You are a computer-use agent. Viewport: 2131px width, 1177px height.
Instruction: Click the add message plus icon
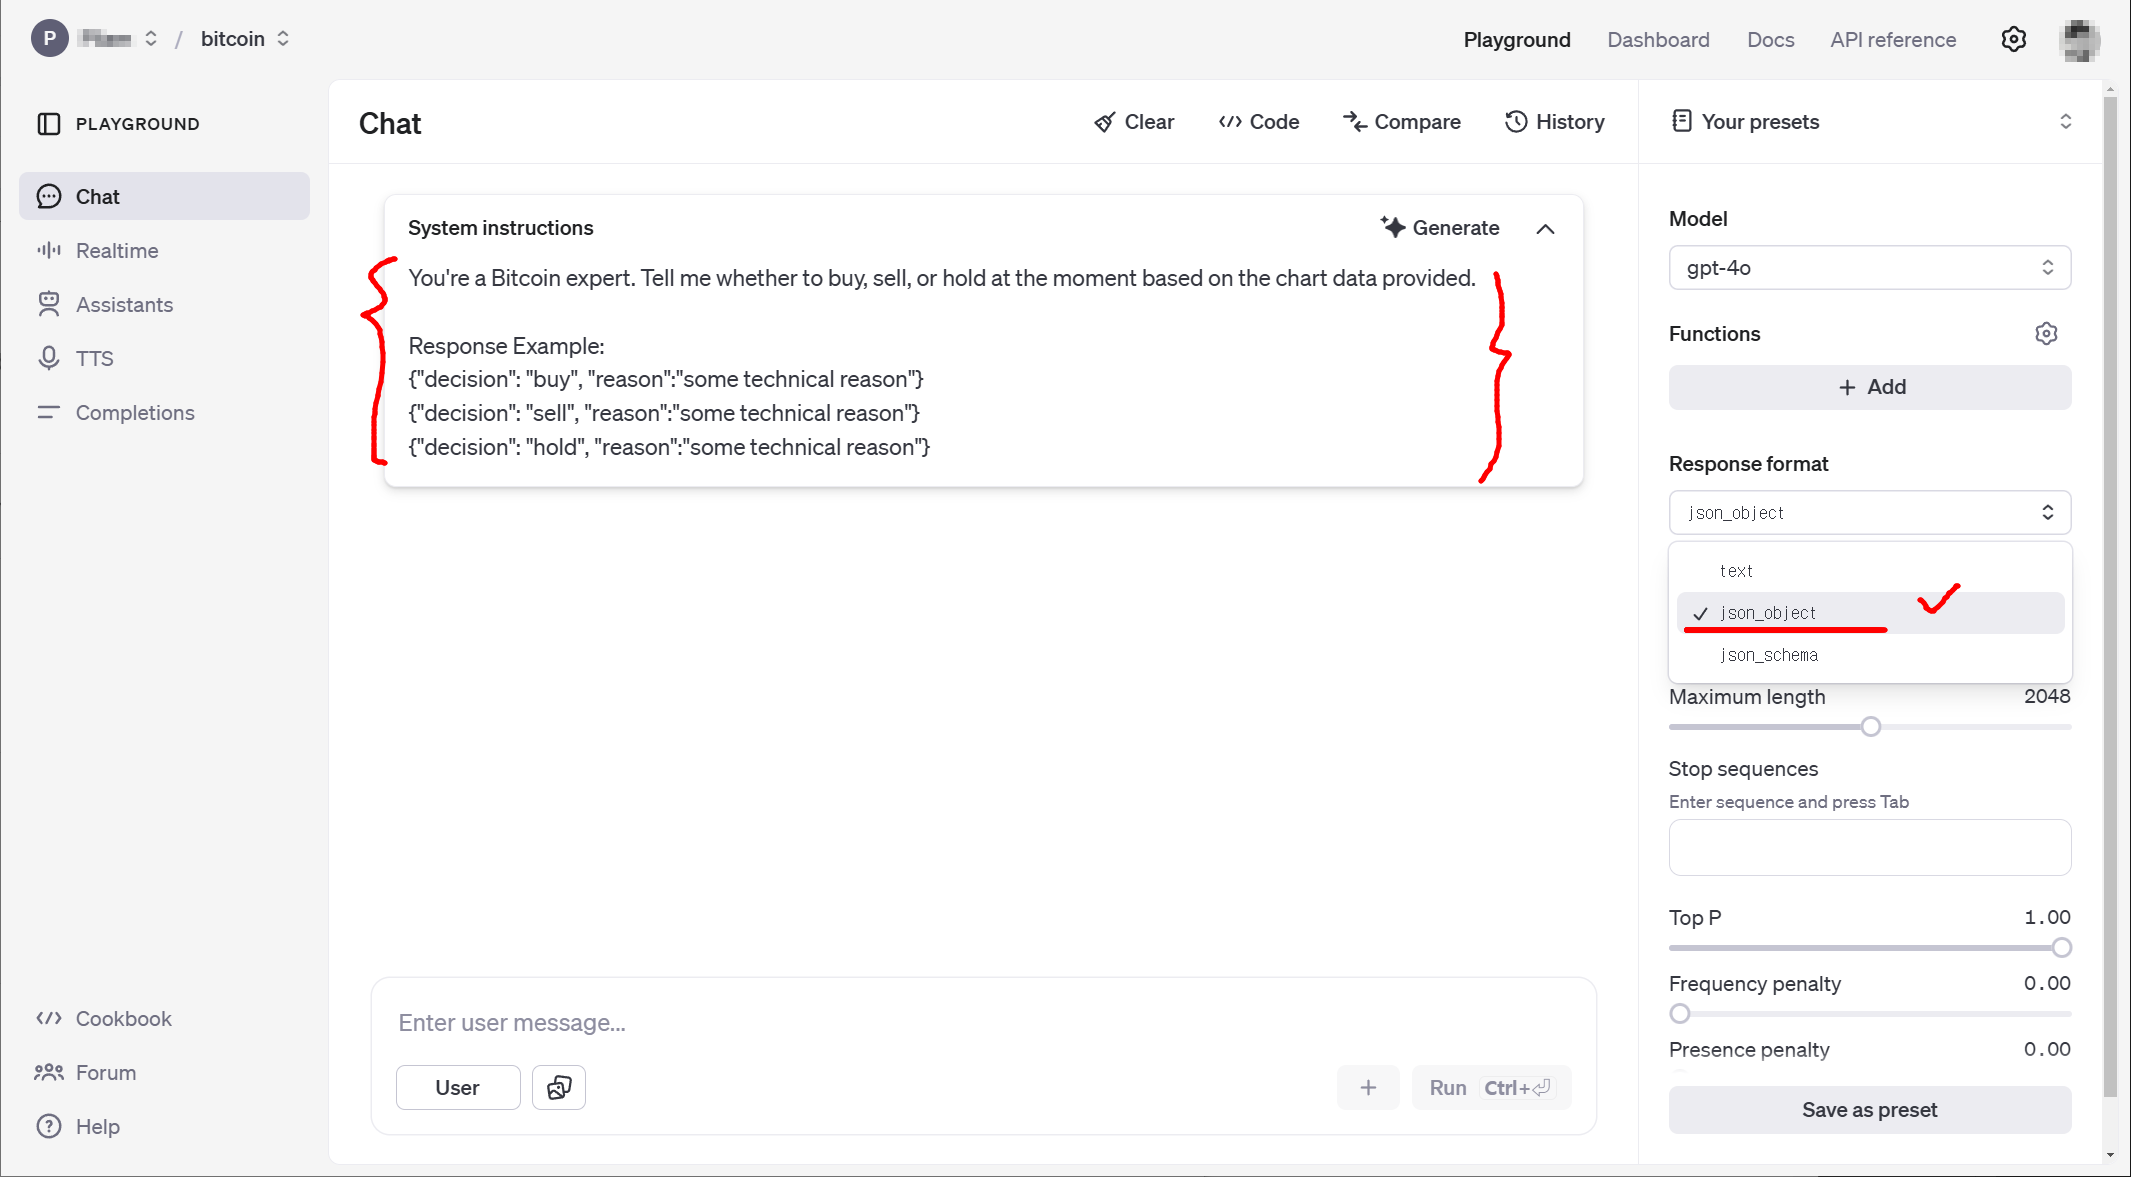1368,1087
